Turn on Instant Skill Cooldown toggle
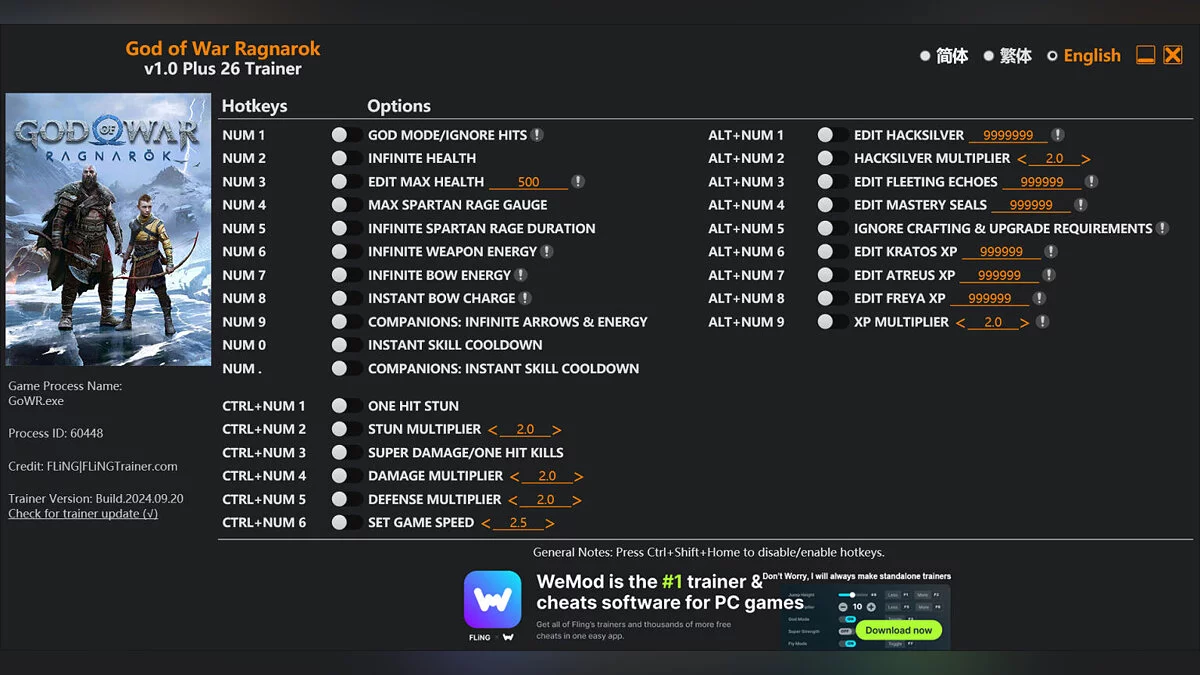This screenshot has width=1200, height=675. [x=346, y=345]
